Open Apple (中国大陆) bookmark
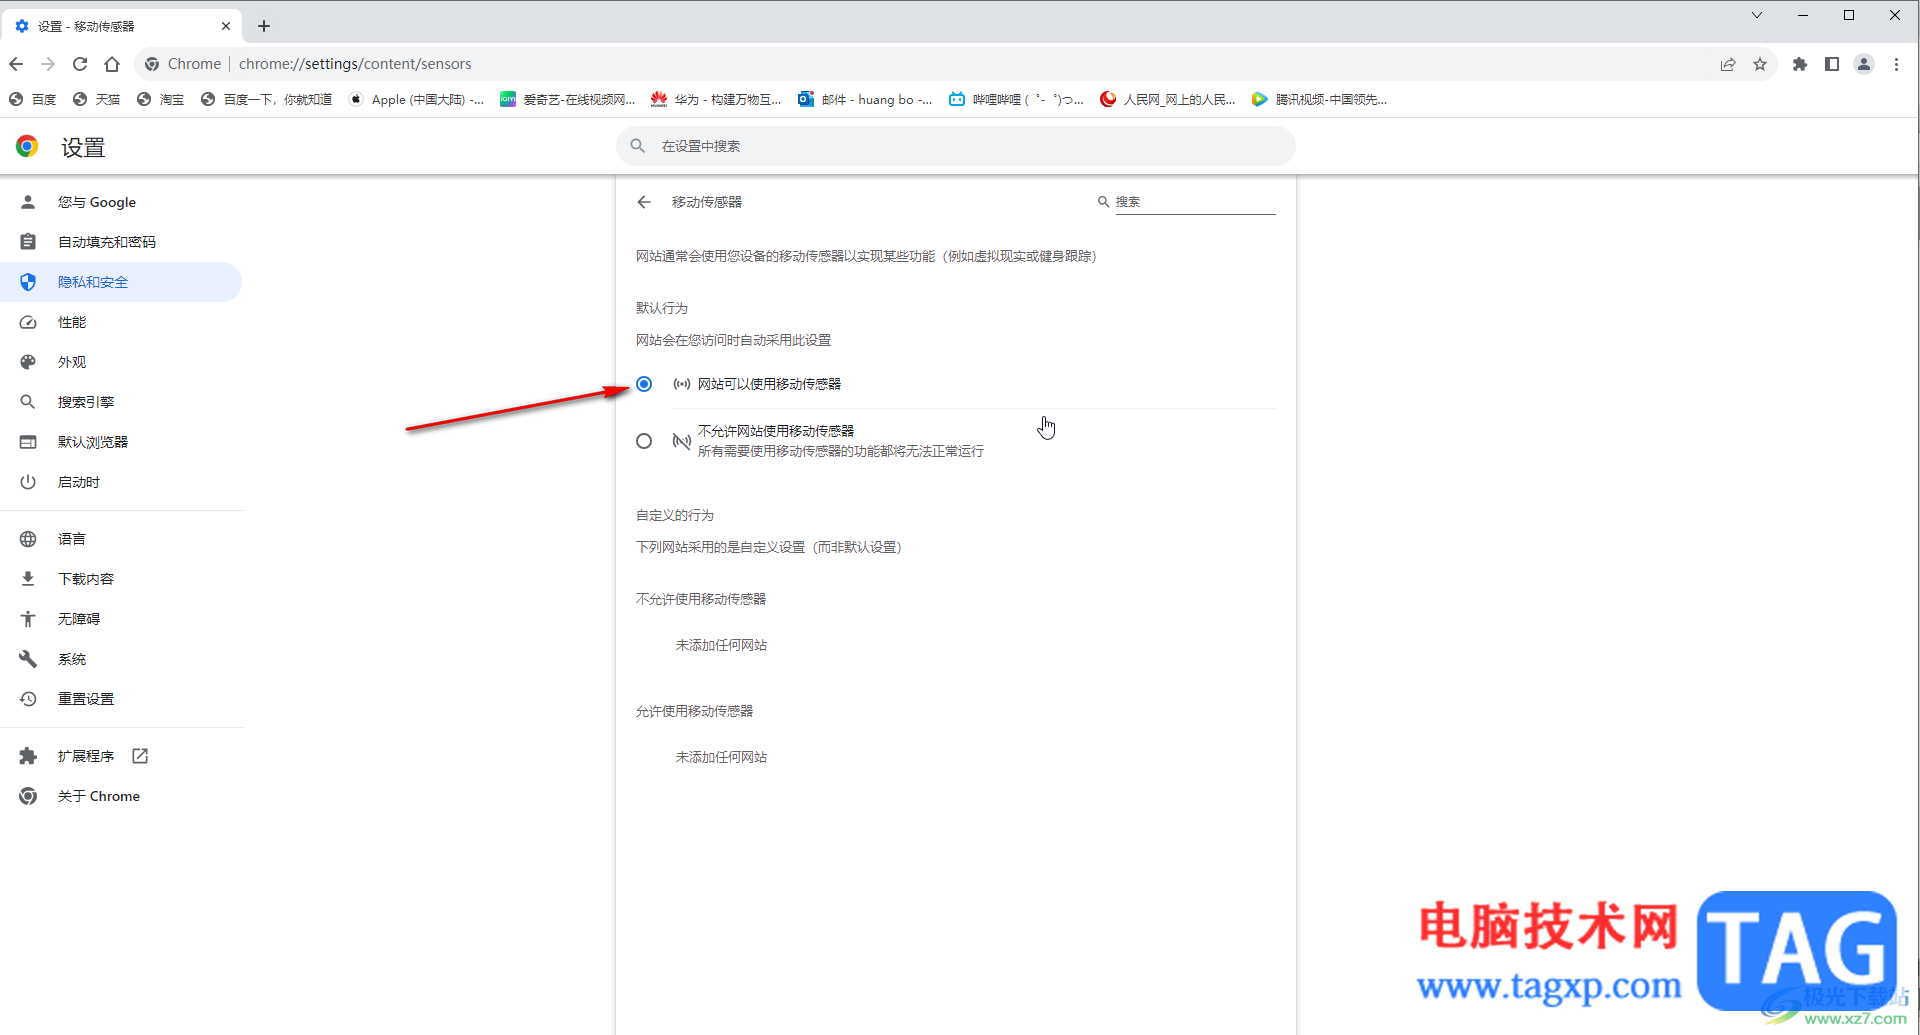1920x1035 pixels. coord(416,99)
